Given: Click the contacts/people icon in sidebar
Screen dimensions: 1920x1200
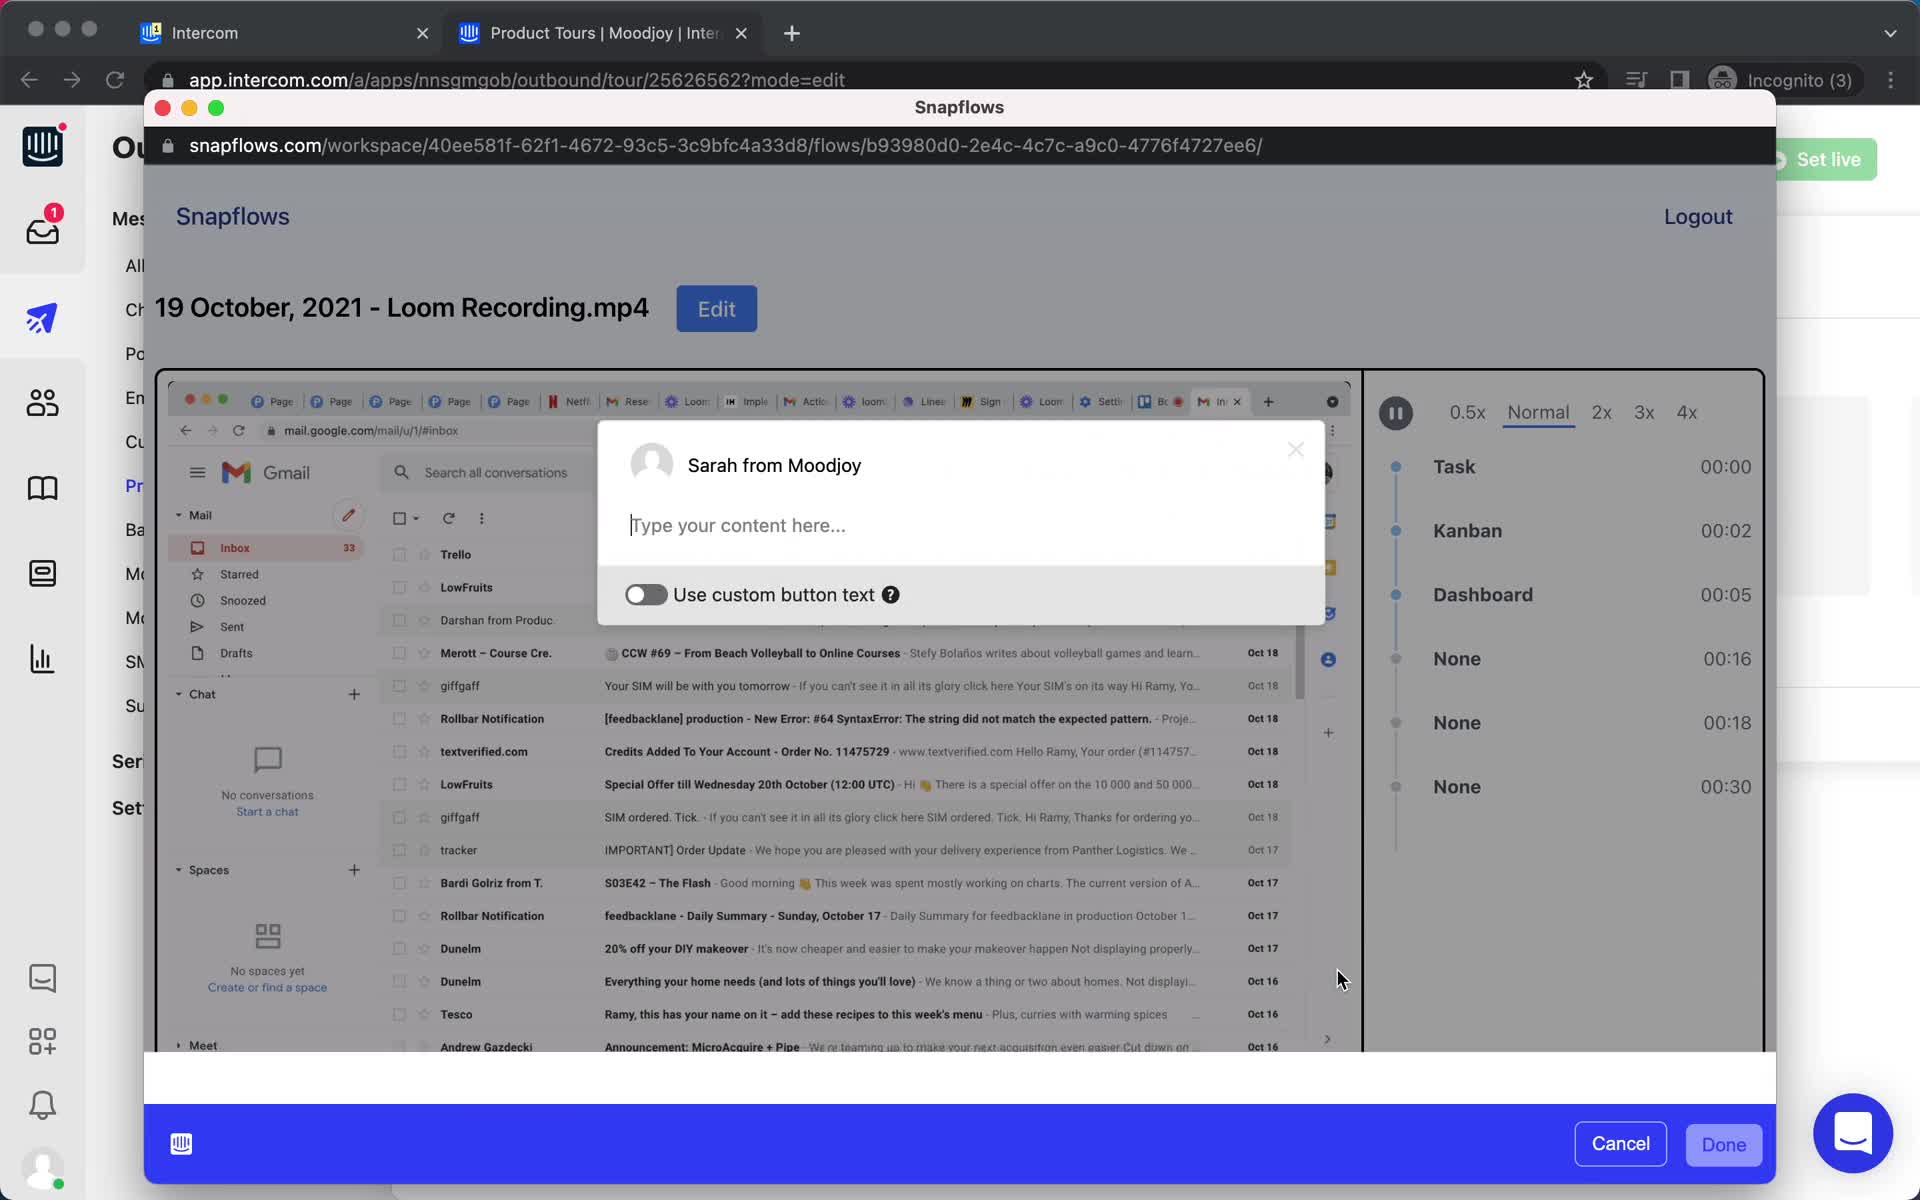Looking at the screenshot, I should (41, 402).
